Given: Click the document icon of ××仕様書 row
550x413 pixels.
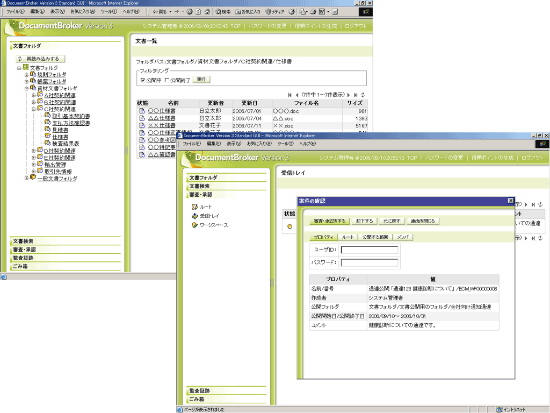Looking at the screenshot, I should 142,125.
